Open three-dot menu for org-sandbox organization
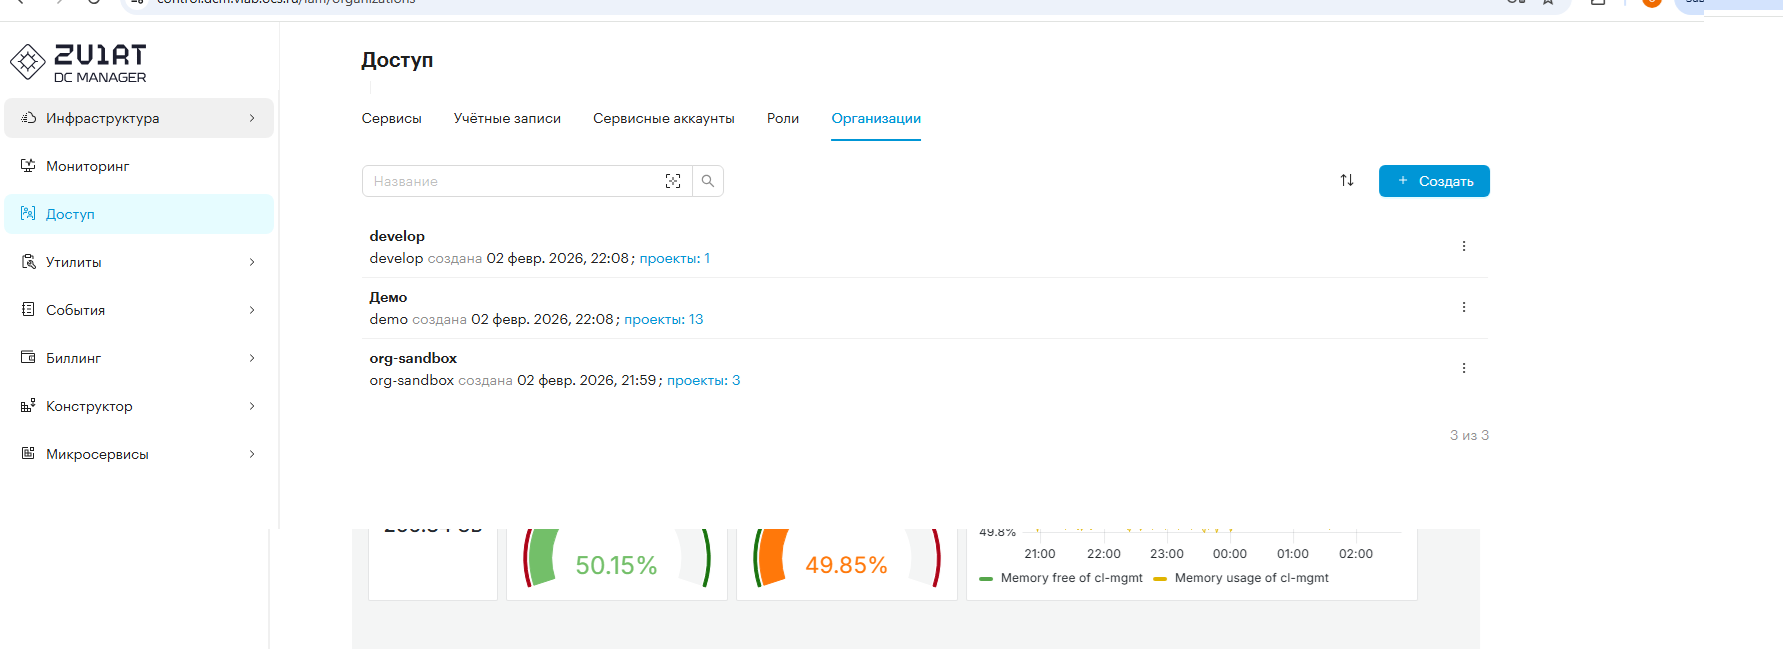The height and width of the screenshot is (649, 1783). point(1464,368)
